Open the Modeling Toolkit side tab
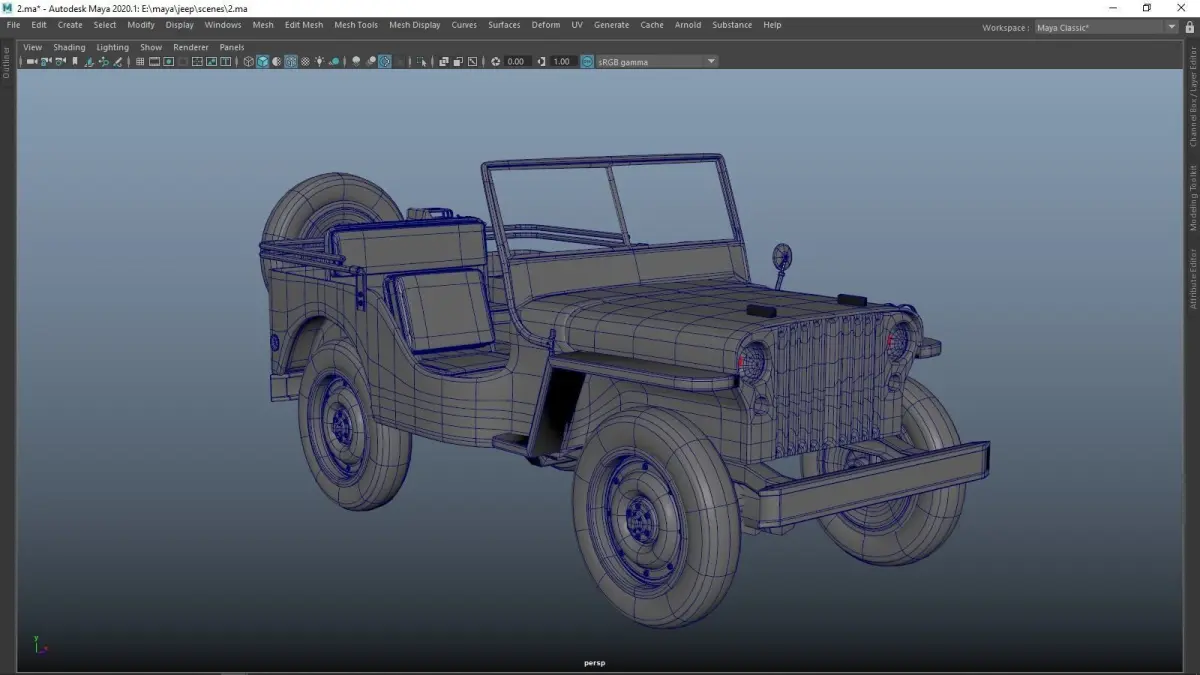 click(1192, 198)
